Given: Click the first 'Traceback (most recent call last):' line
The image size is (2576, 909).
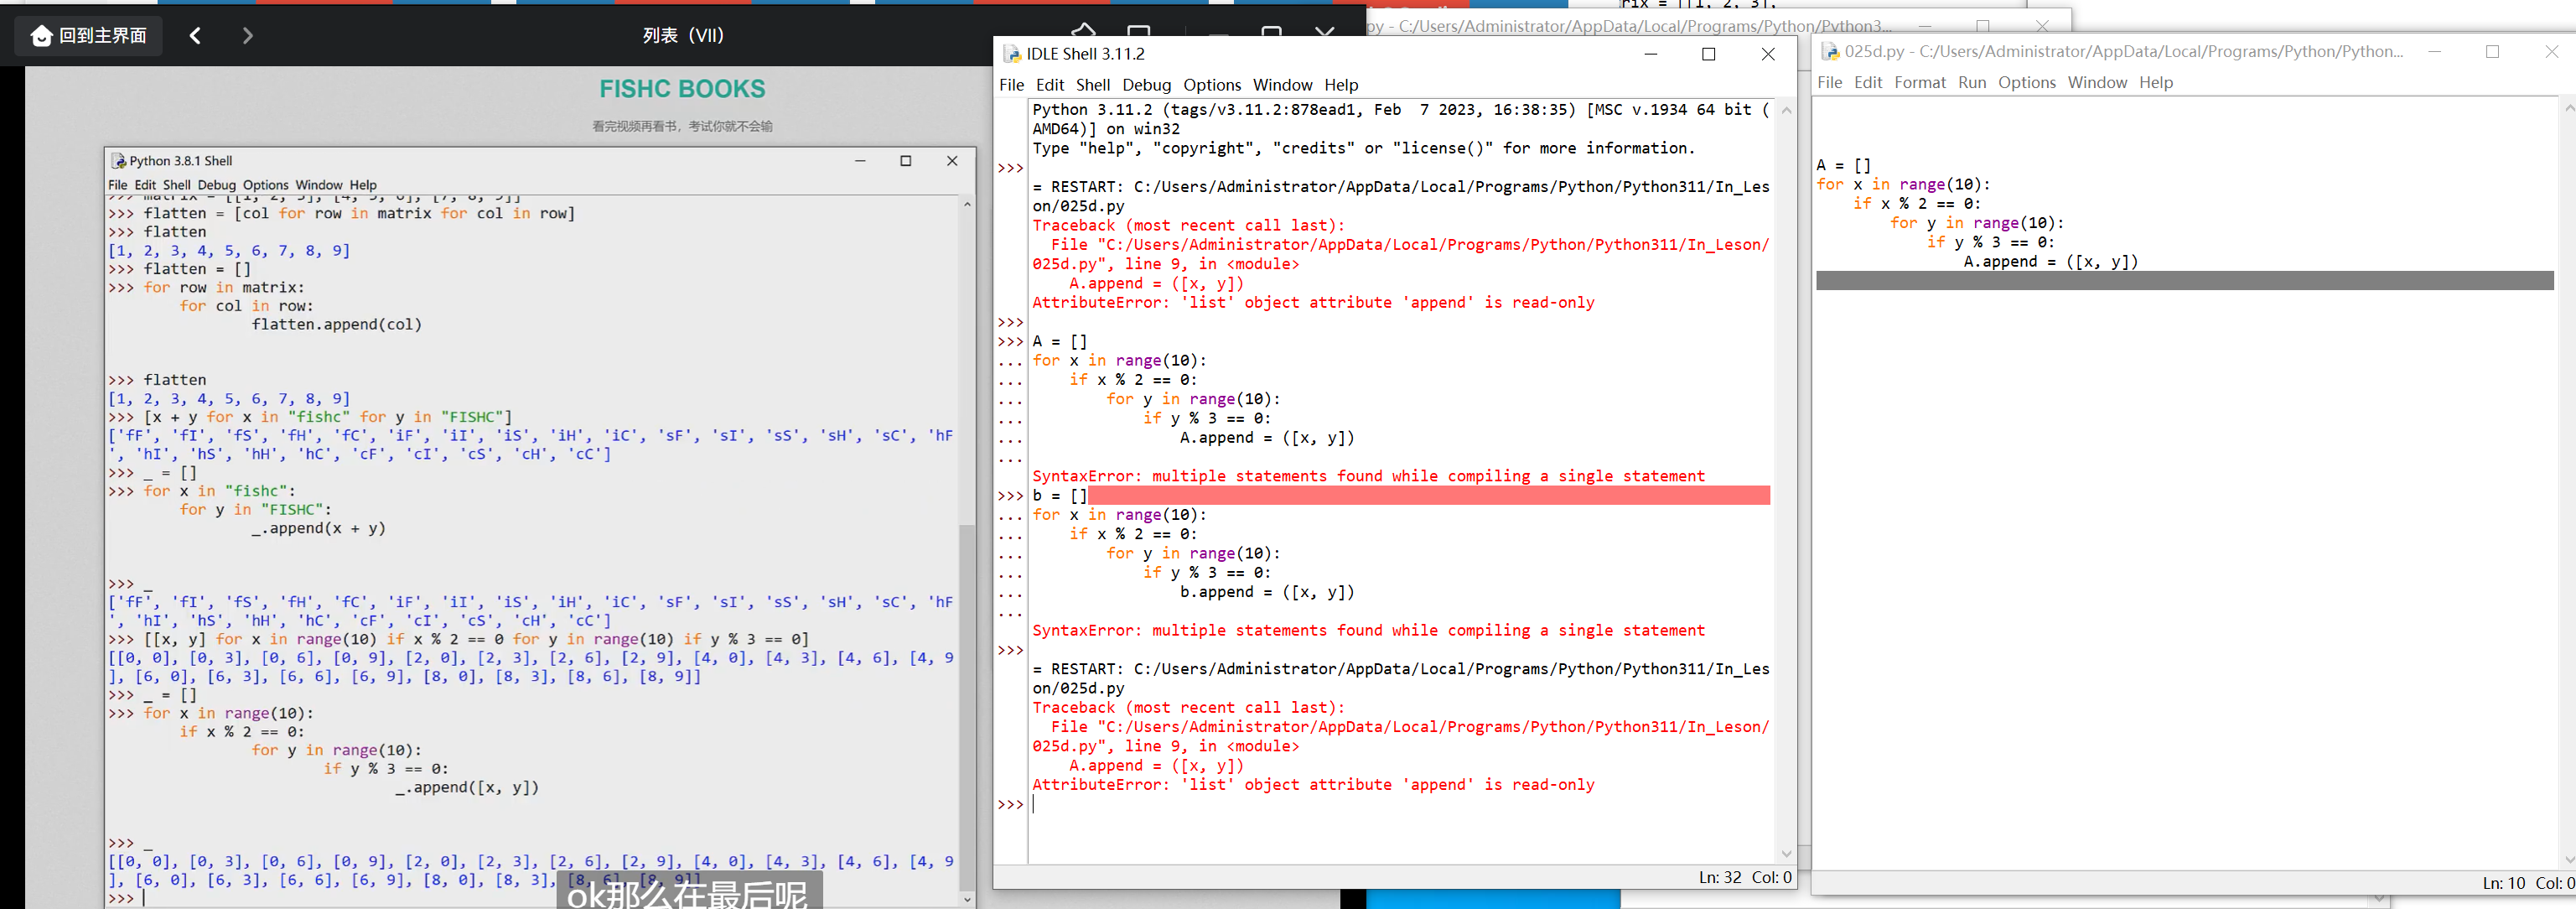Looking at the screenshot, I should coord(1189,225).
